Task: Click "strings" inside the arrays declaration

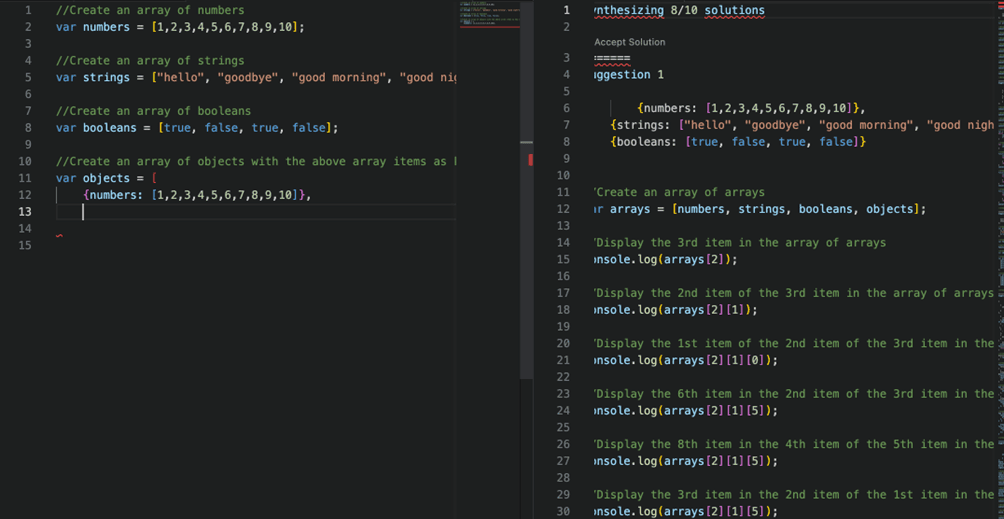Action: 762,209
